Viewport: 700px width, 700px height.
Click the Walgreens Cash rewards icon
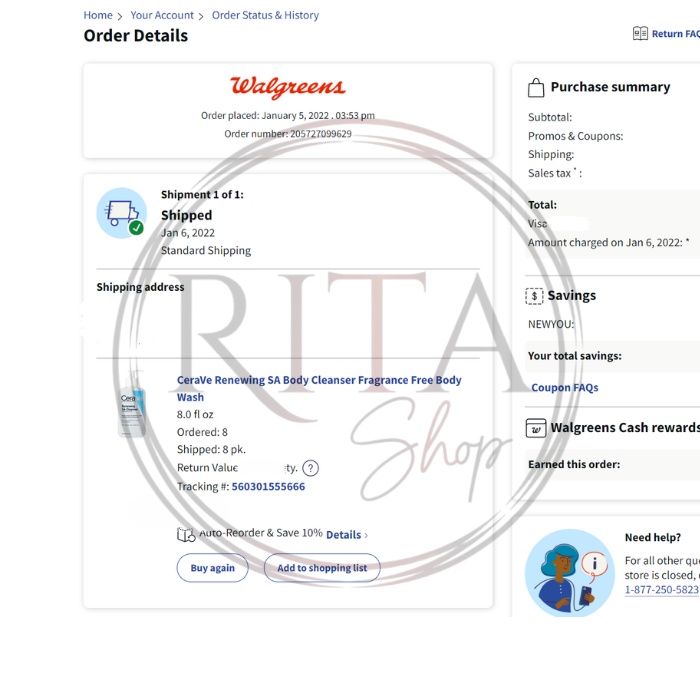click(x=536, y=428)
